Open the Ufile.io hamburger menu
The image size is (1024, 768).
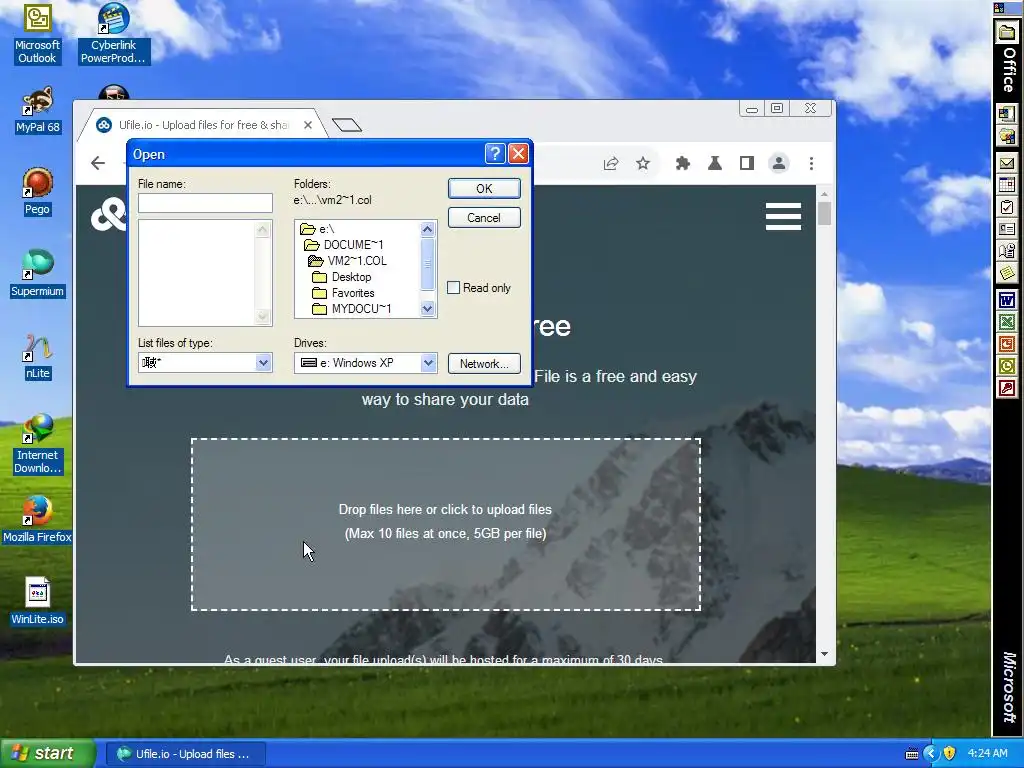click(x=783, y=216)
